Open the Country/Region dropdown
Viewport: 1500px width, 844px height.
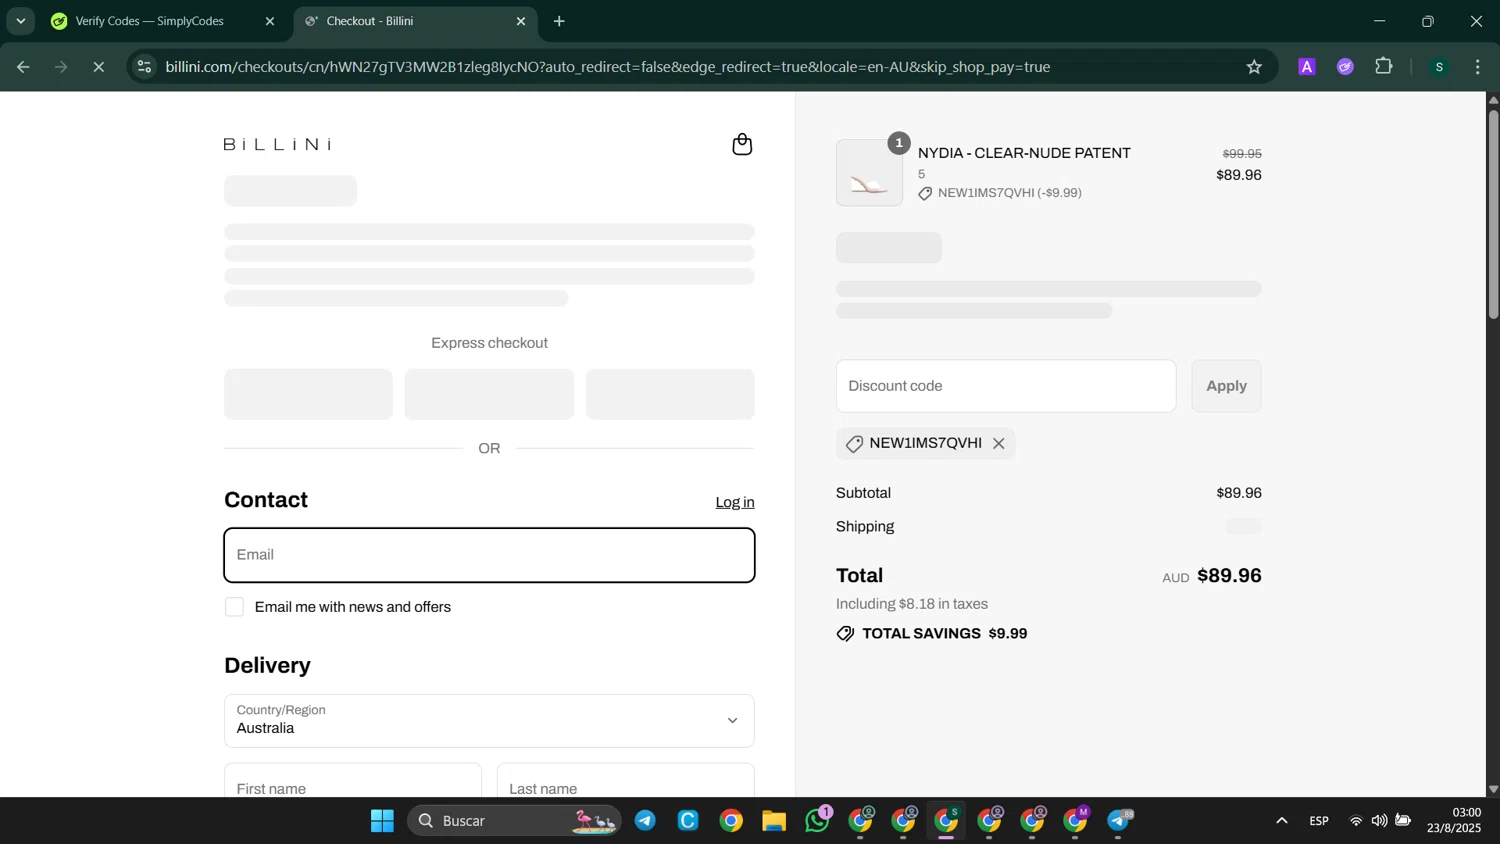point(489,720)
